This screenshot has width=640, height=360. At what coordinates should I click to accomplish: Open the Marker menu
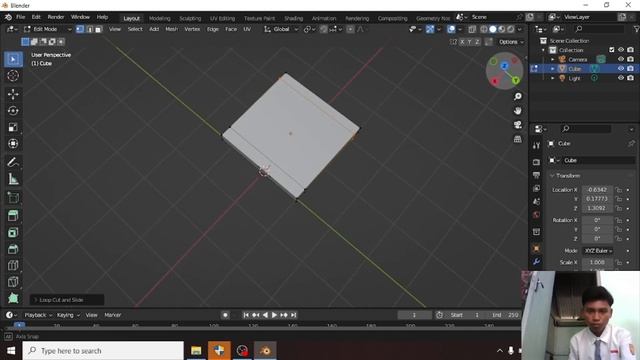pyautogui.click(x=113, y=315)
